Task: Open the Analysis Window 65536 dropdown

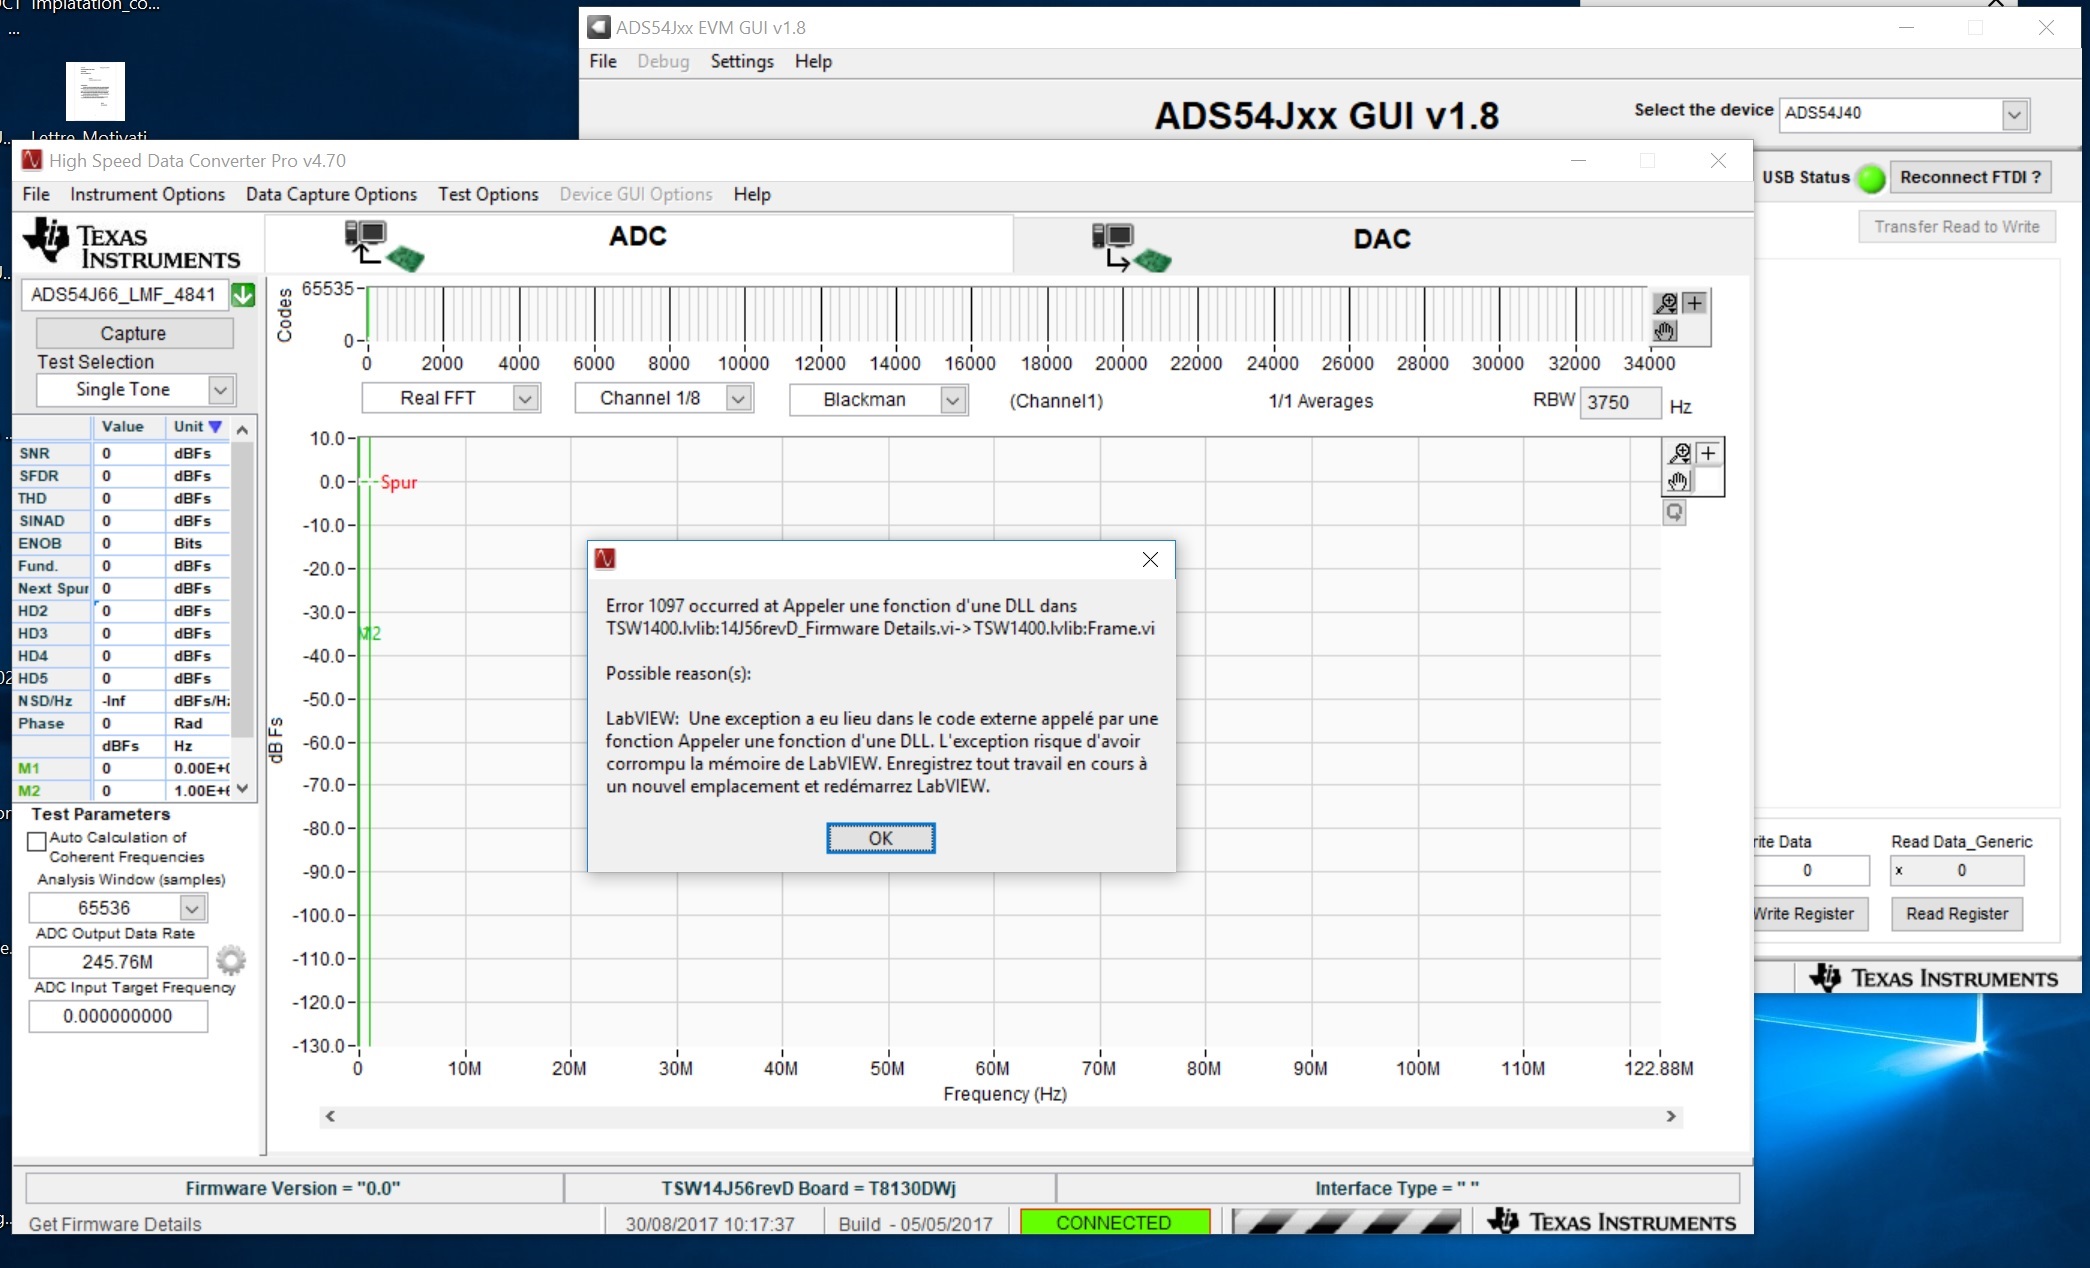Action: tap(192, 908)
